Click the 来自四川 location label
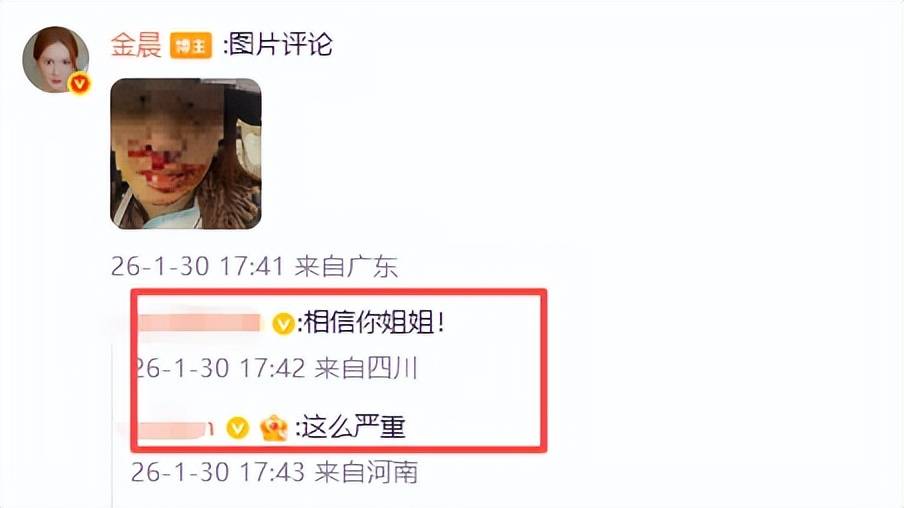 [366, 368]
